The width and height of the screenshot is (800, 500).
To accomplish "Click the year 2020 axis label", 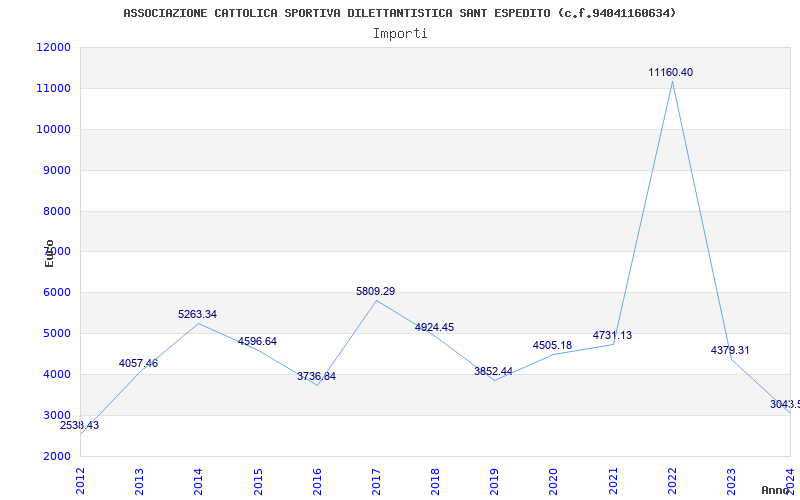I will [x=554, y=481].
